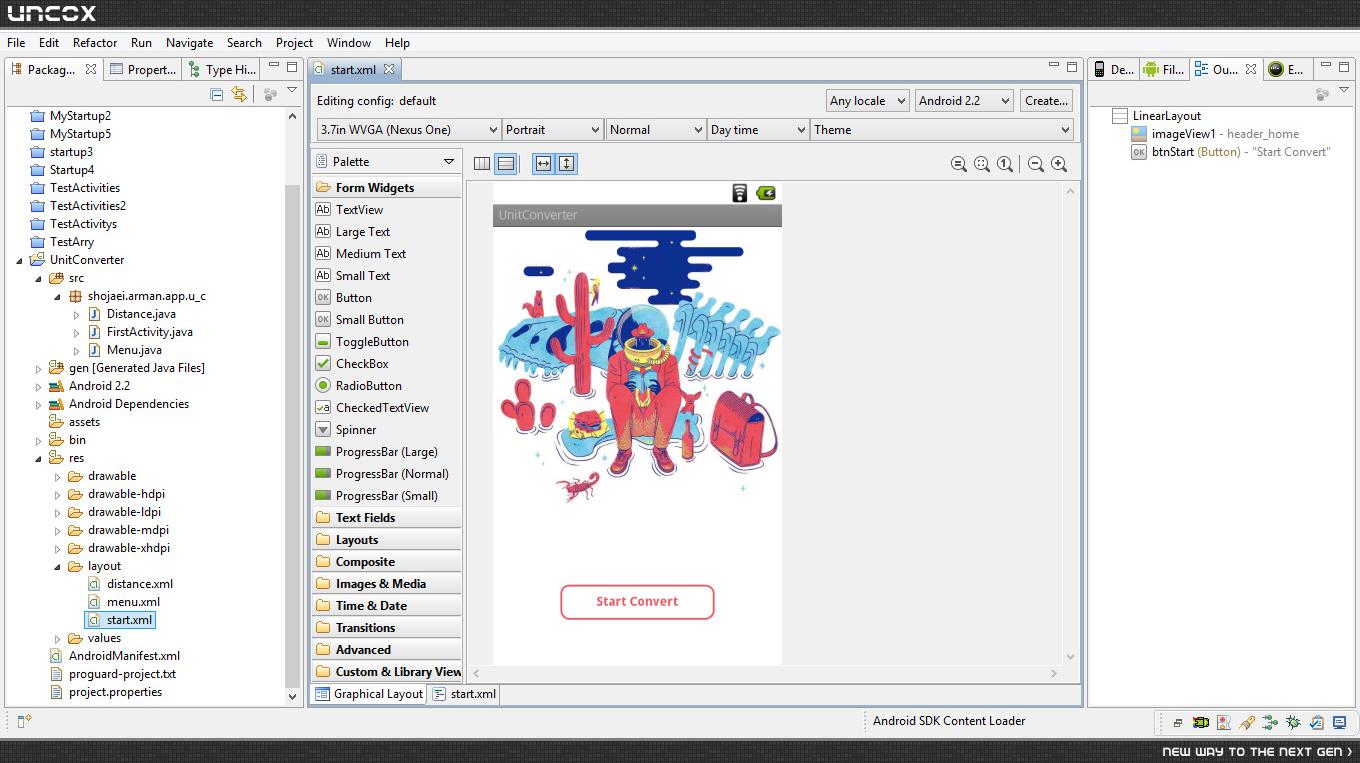This screenshot has height=763, width=1360.
Task: Expand the values folder
Action: [x=58, y=638]
